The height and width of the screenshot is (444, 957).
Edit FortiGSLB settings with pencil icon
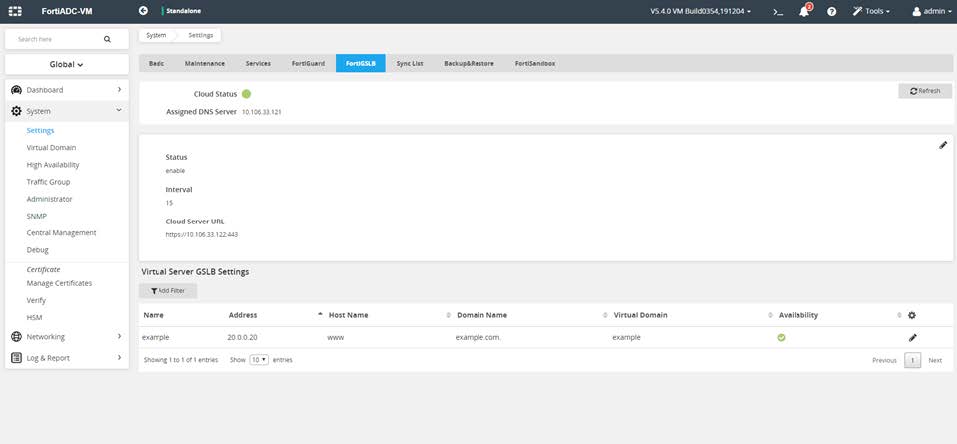[x=943, y=145]
